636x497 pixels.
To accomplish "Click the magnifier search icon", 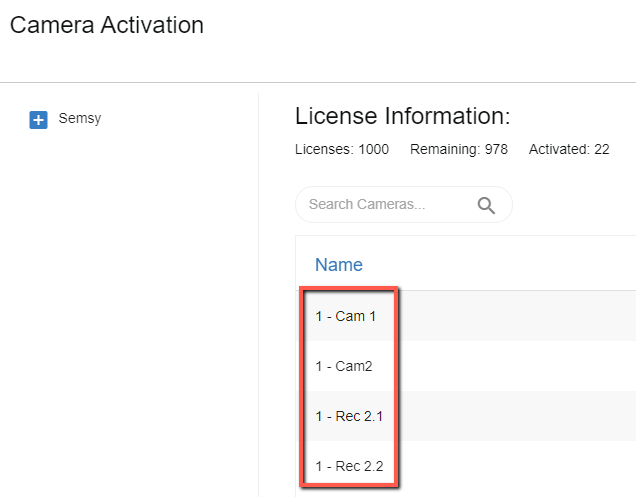I will (486, 205).
